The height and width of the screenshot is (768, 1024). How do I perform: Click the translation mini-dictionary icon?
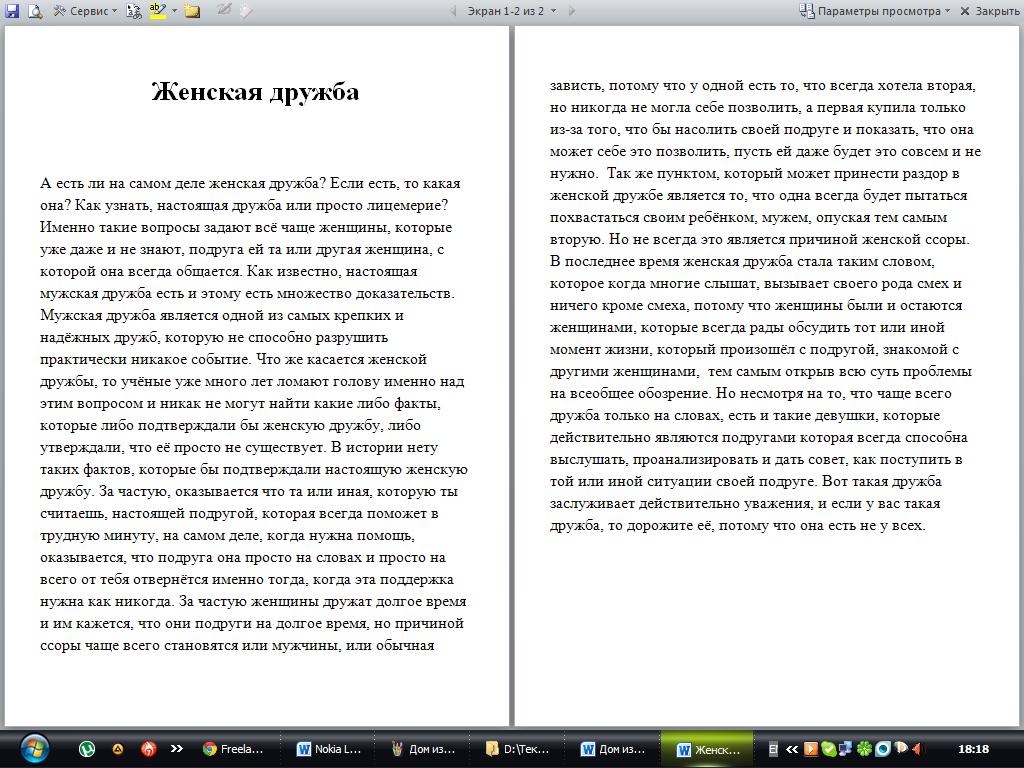pyautogui.click(x=133, y=10)
